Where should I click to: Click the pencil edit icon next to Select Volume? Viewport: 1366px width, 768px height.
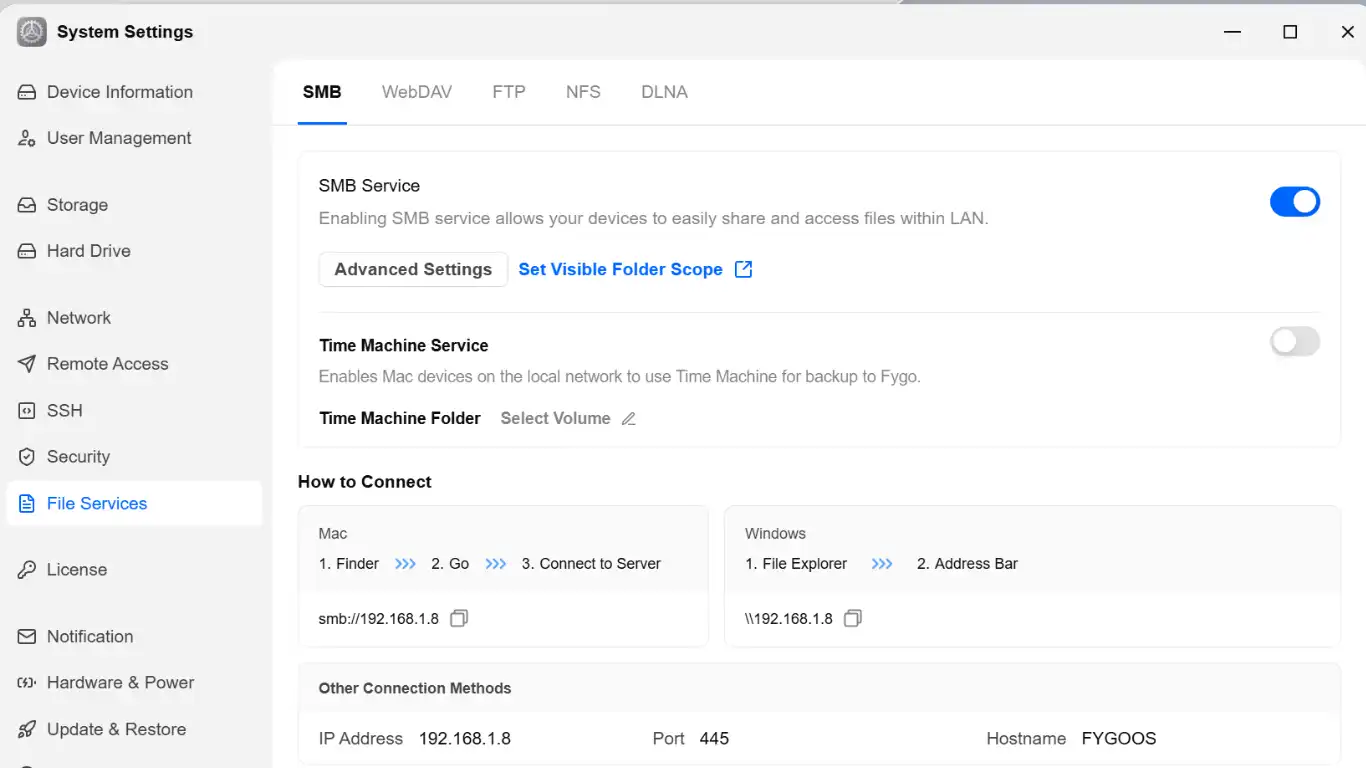(629, 419)
